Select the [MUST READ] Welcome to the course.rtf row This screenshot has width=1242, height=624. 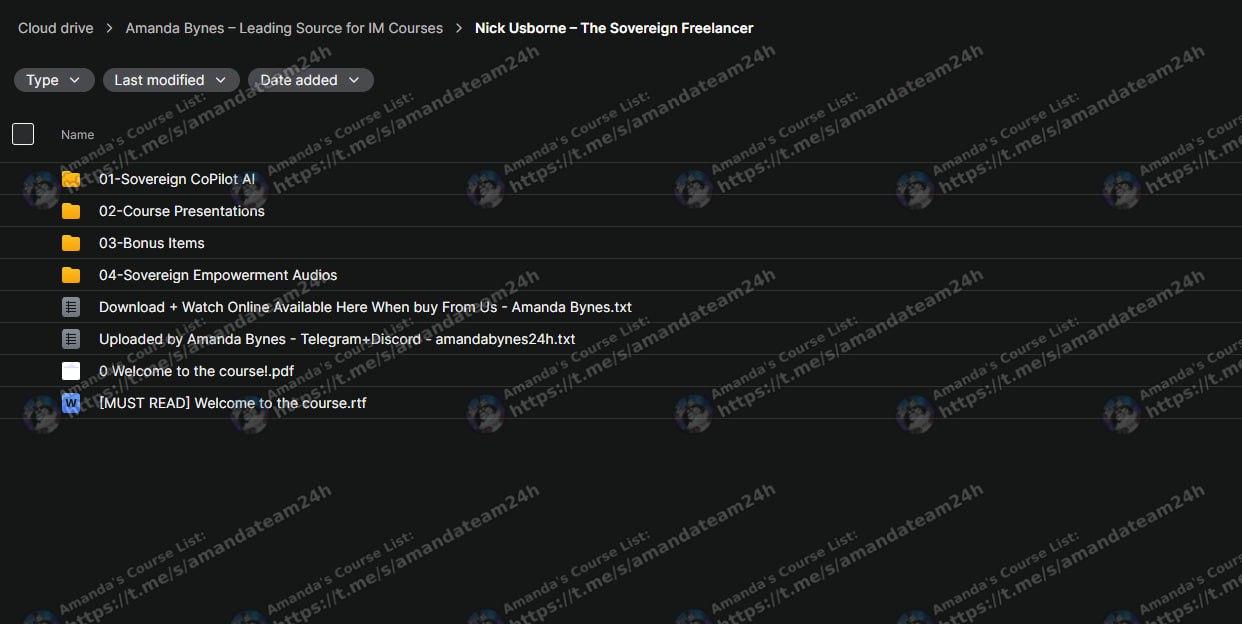(x=621, y=403)
